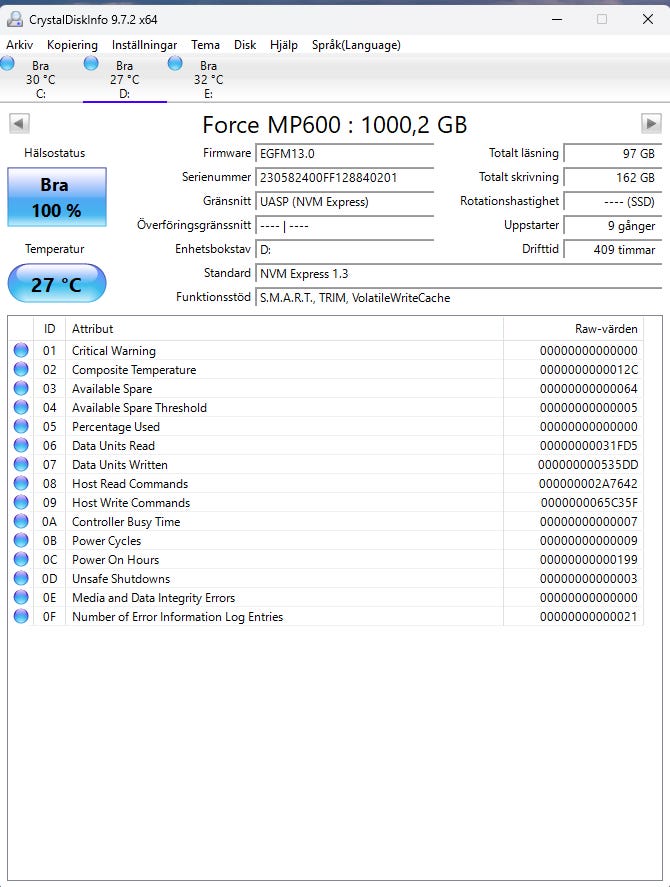Click the next disk right arrow

click(651, 124)
